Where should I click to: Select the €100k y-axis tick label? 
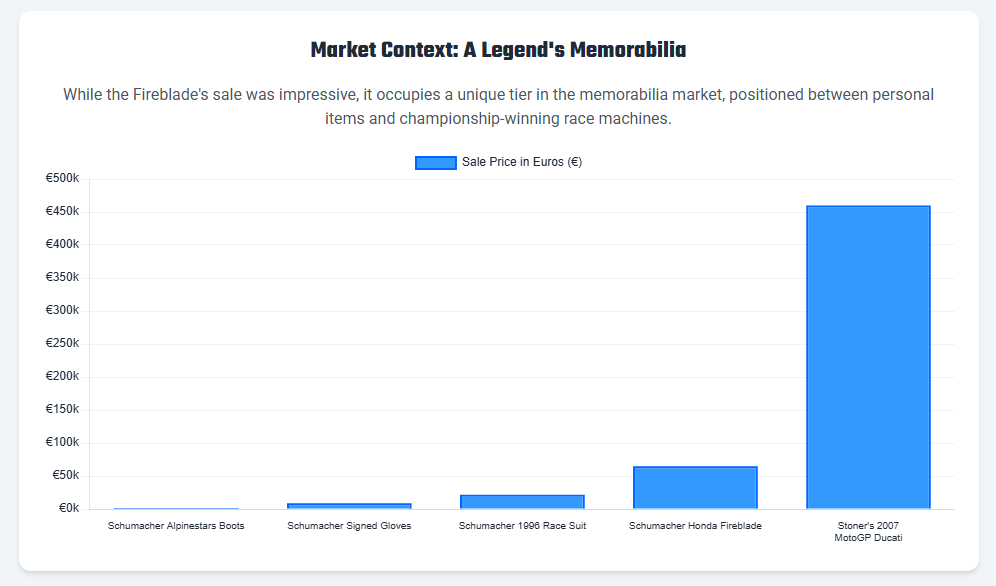62,443
